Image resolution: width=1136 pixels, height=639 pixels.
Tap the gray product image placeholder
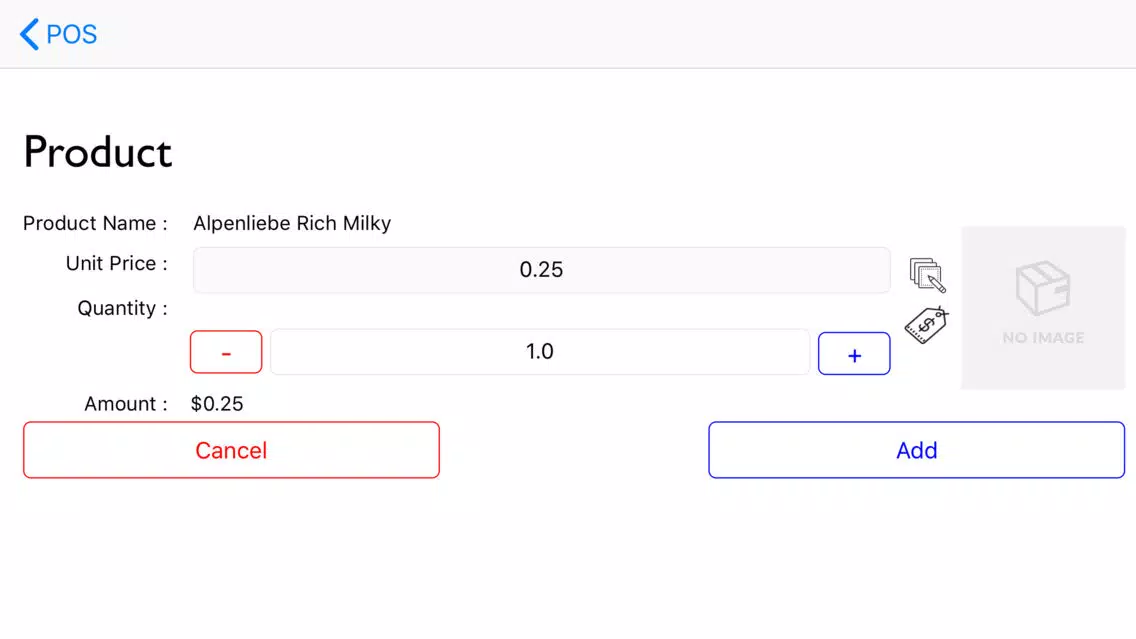pyautogui.click(x=1043, y=308)
